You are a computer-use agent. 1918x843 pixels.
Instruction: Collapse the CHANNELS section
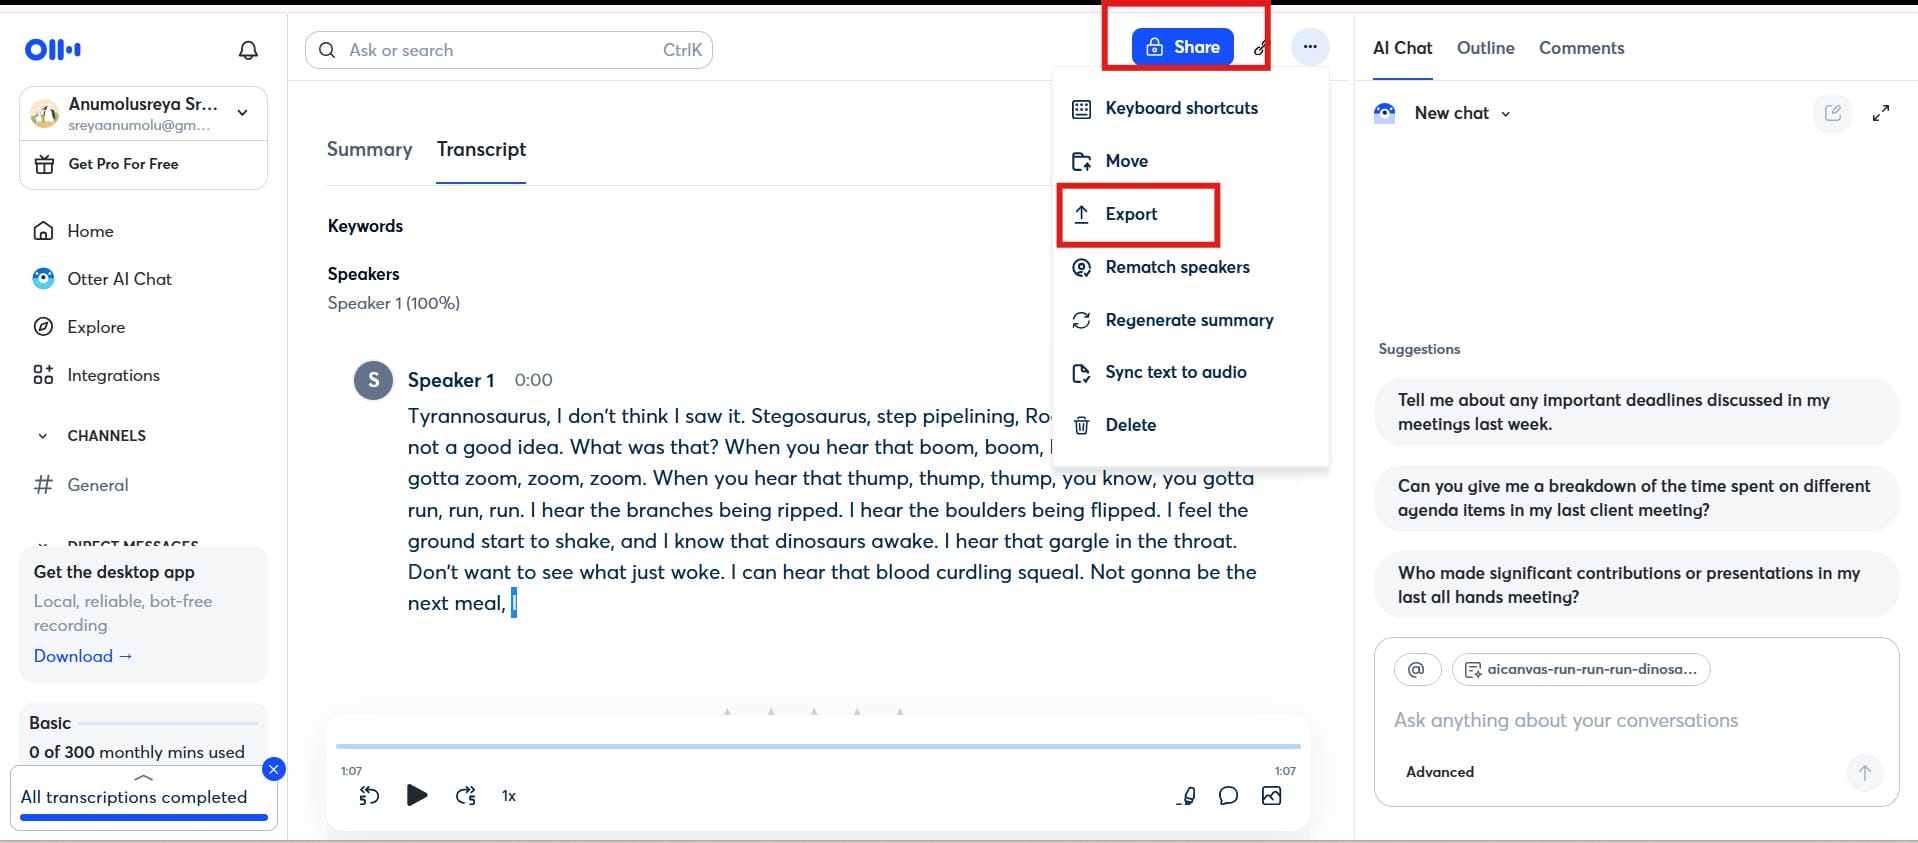[42, 436]
